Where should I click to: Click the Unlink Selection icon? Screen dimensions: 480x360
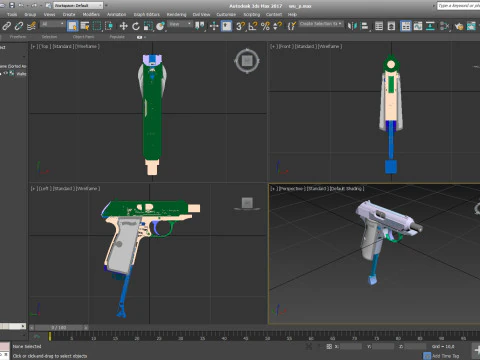click(19, 26)
